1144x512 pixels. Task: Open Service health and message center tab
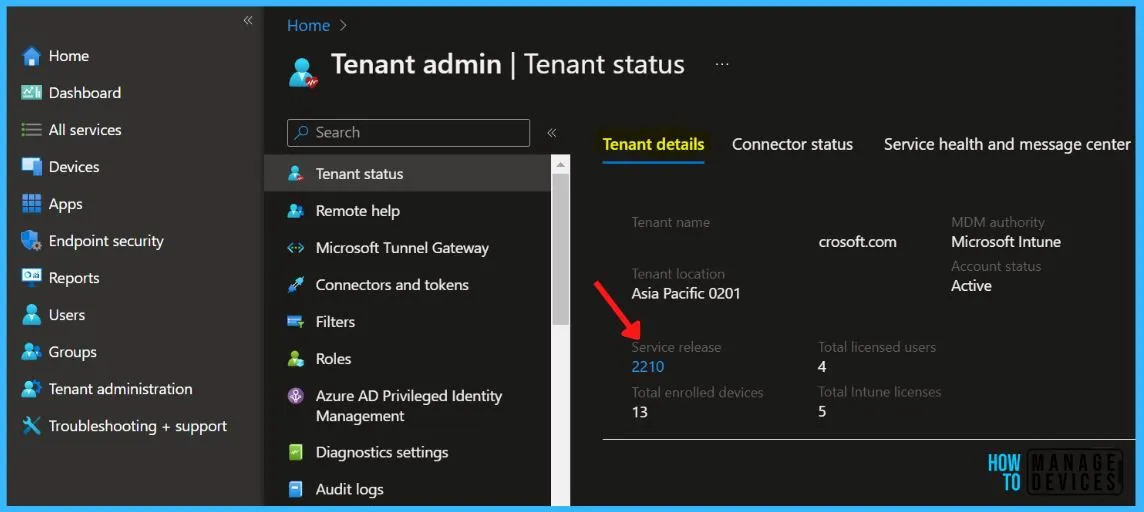tap(1007, 144)
